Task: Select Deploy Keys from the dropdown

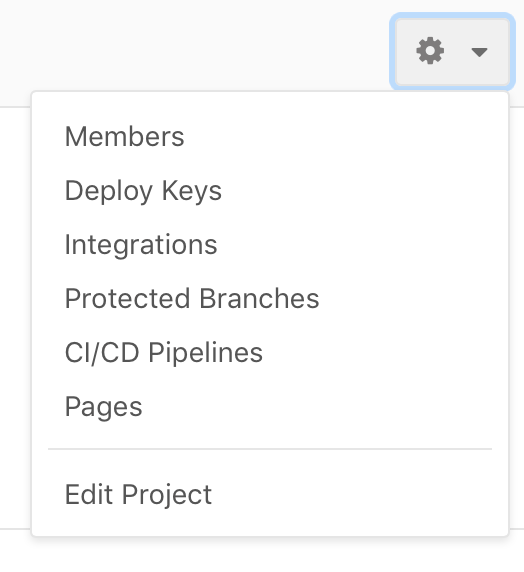Action: click(143, 190)
